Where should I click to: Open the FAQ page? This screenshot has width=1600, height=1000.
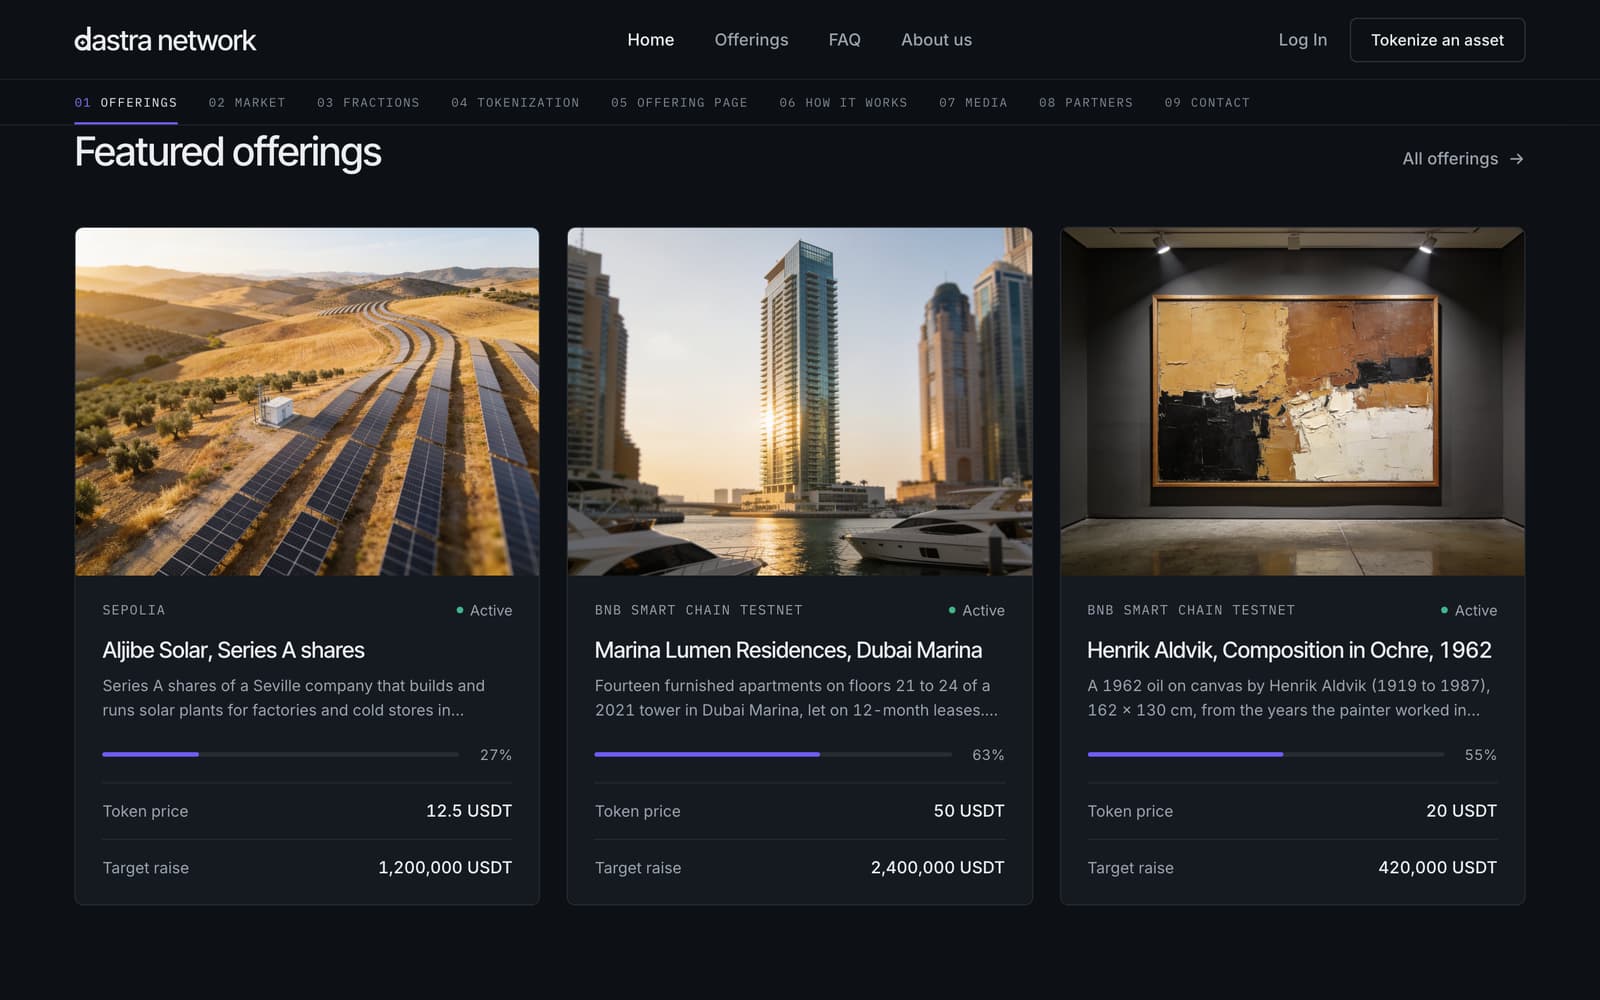point(844,40)
